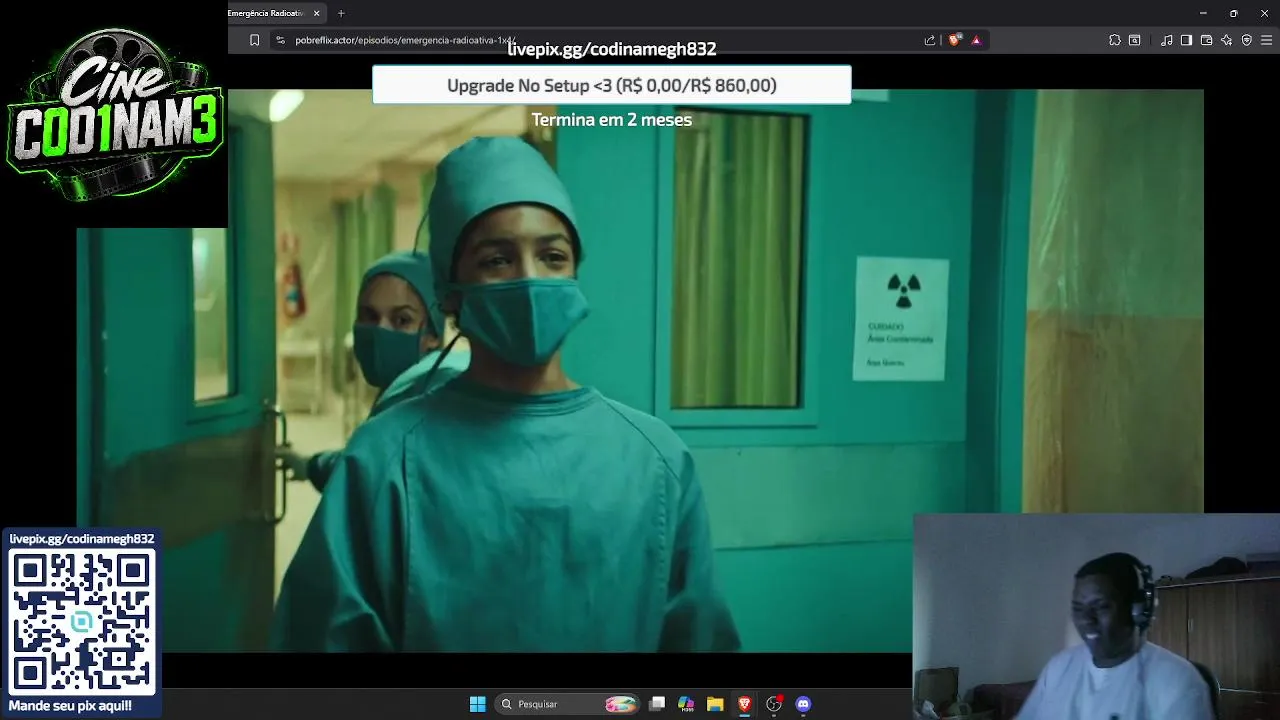
Task: Switch to Brave browser in taskbar
Action: pos(744,704)
